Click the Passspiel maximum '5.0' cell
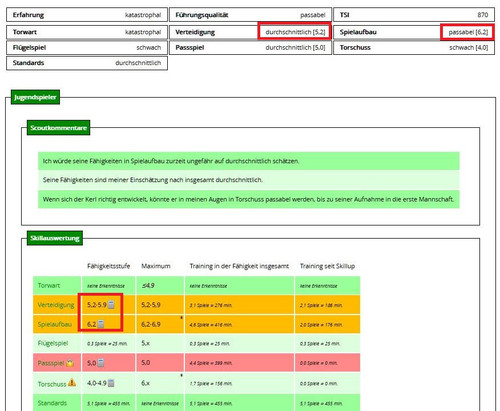The width and height of the screenshot is (500, 411). click(160, 363)
